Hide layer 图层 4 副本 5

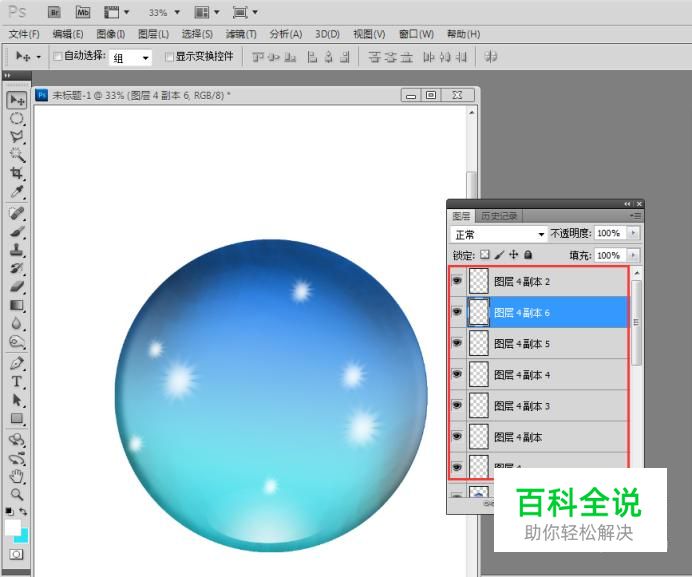click(x=457, y=343)
